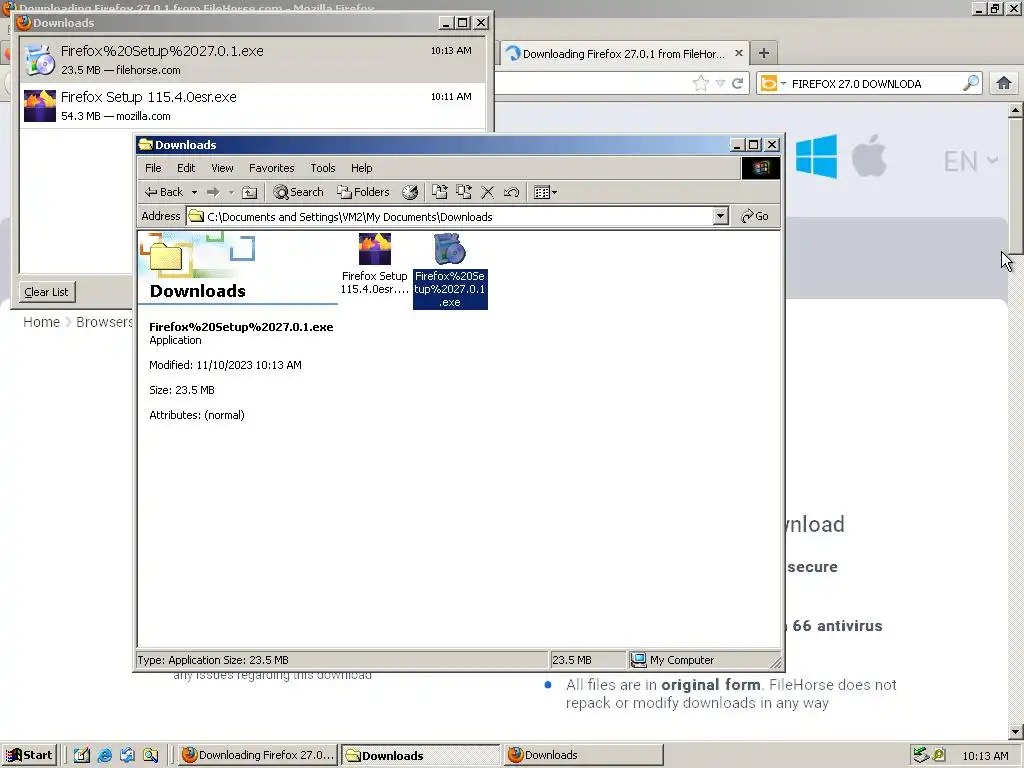This screenshot has height=768, width=1024.
Task: Delete the selected file with the X icon
Action: pyautogui.click(x=487, y=192)
